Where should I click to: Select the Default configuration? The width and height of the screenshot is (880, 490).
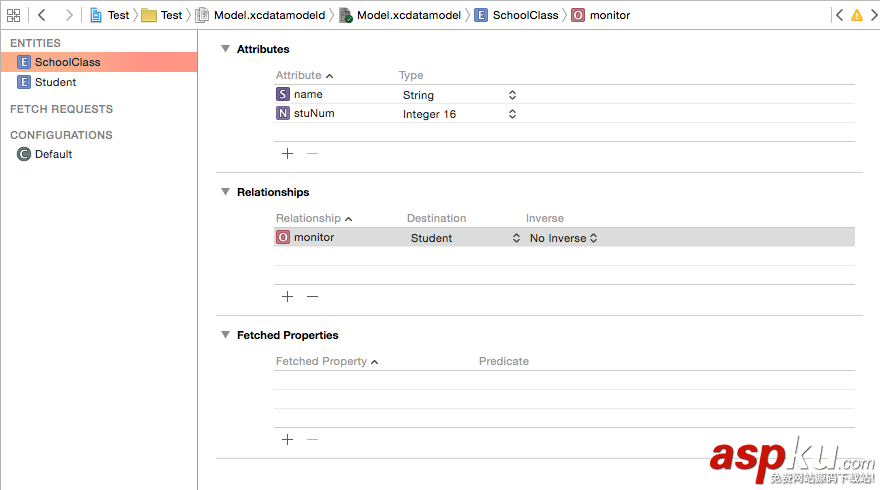pyautogui.click(x=53, y=154)
